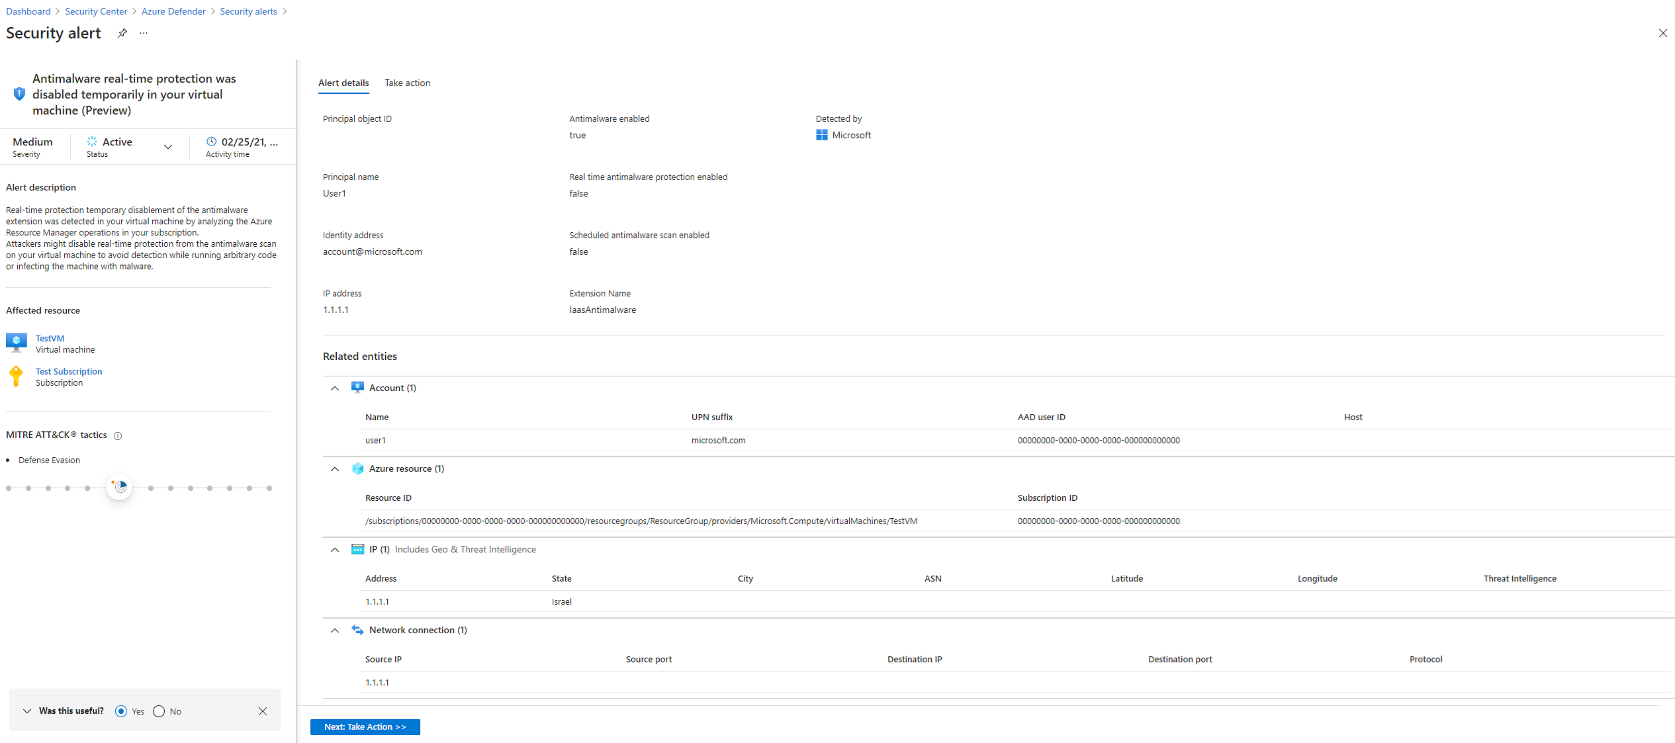The width and height of the screenshot is (1675, 743).
Task: Open the Active status dropdown
Action: coord(167,147)
